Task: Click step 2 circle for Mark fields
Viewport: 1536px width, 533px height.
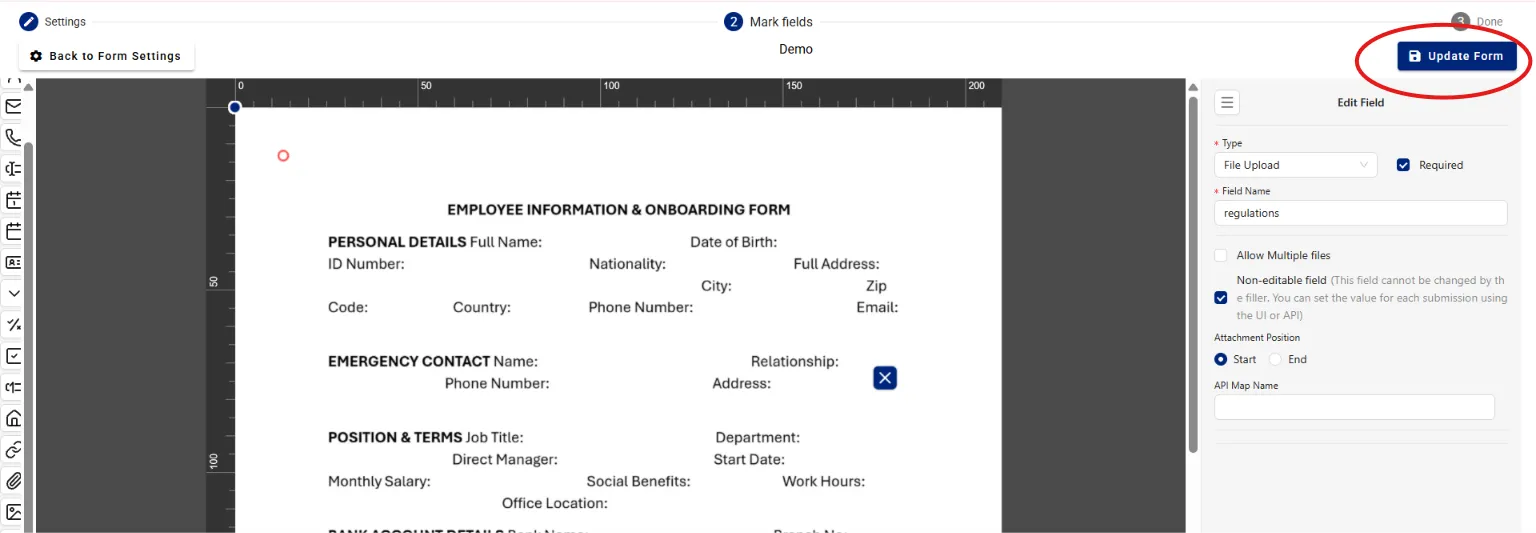Action: click(733, 21)
